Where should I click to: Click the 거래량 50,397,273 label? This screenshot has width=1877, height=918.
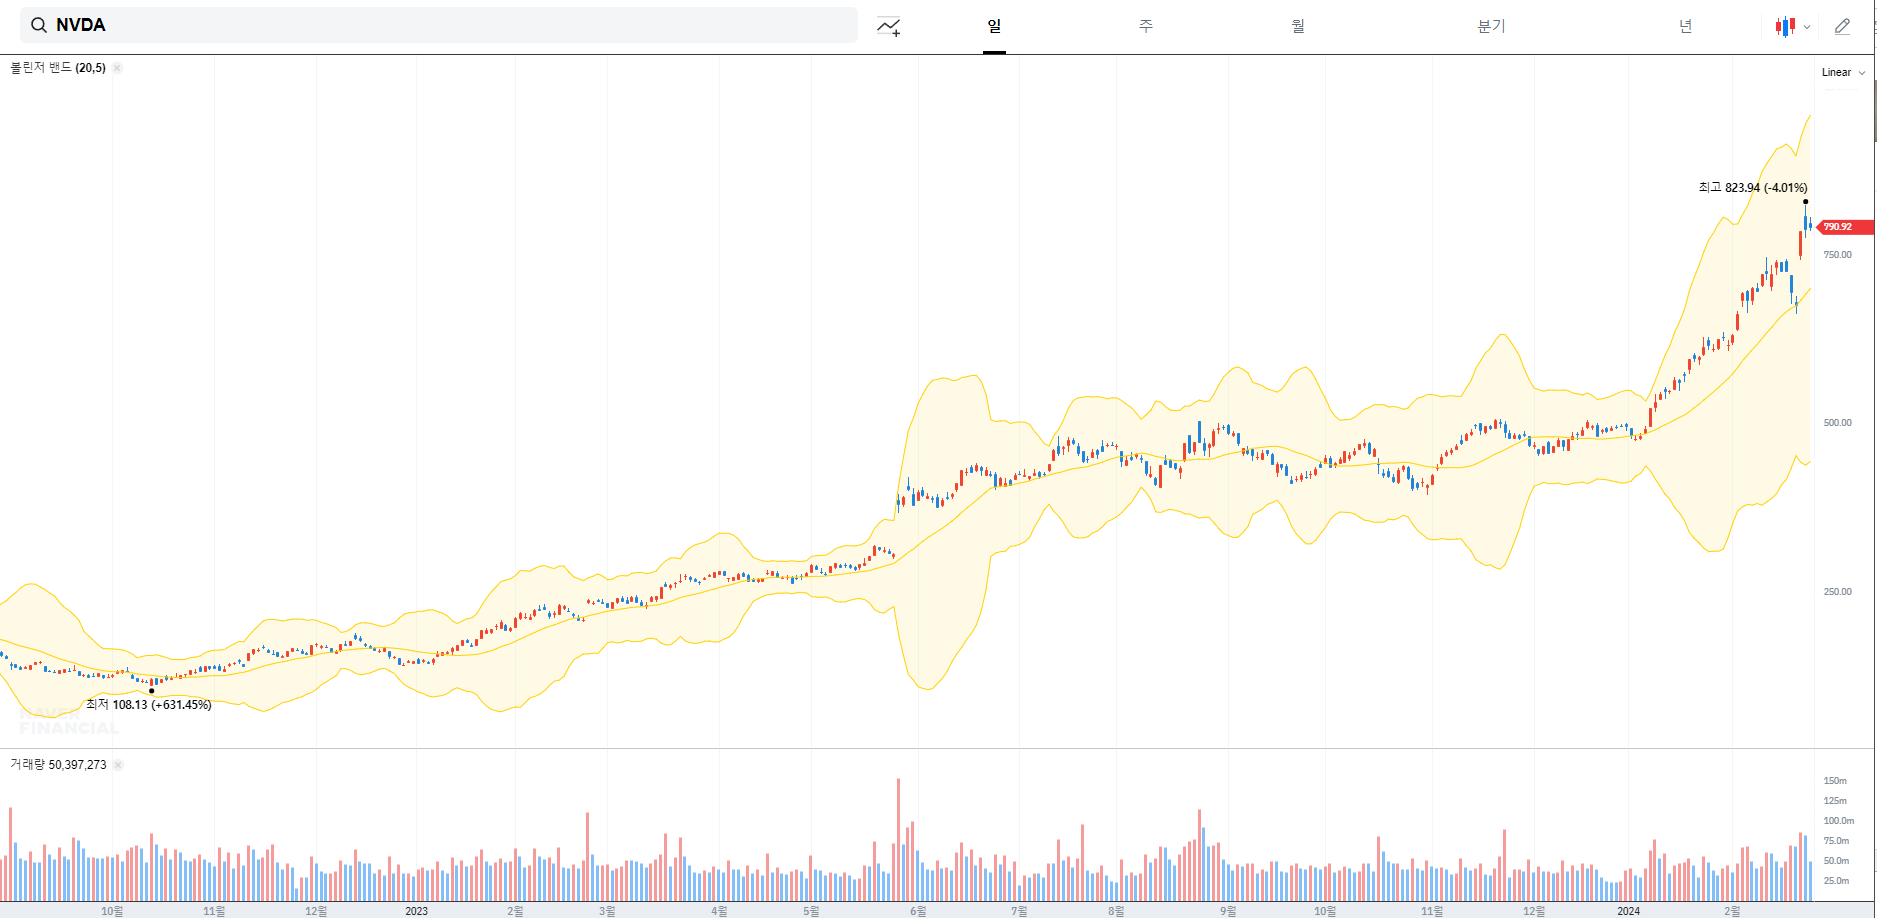tap(58, 765)
